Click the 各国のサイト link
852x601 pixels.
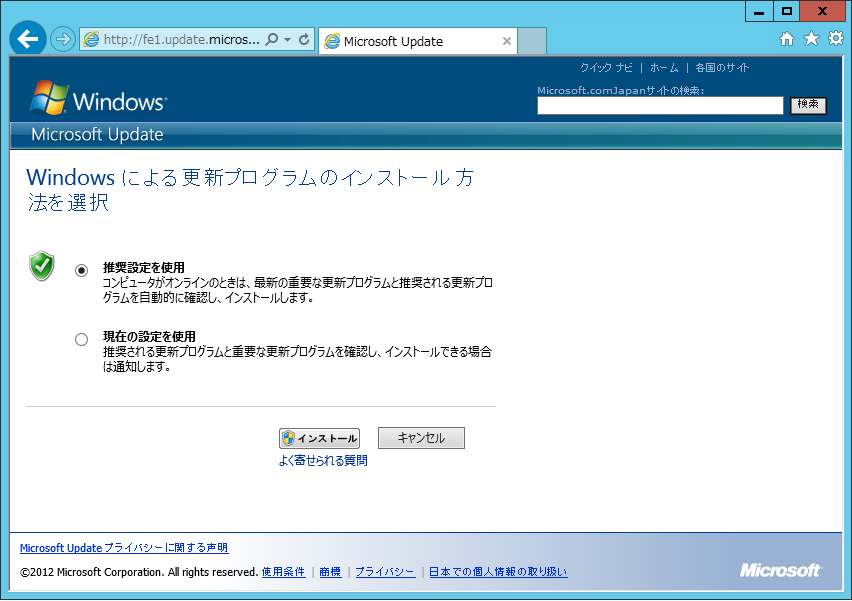(722, 68)
